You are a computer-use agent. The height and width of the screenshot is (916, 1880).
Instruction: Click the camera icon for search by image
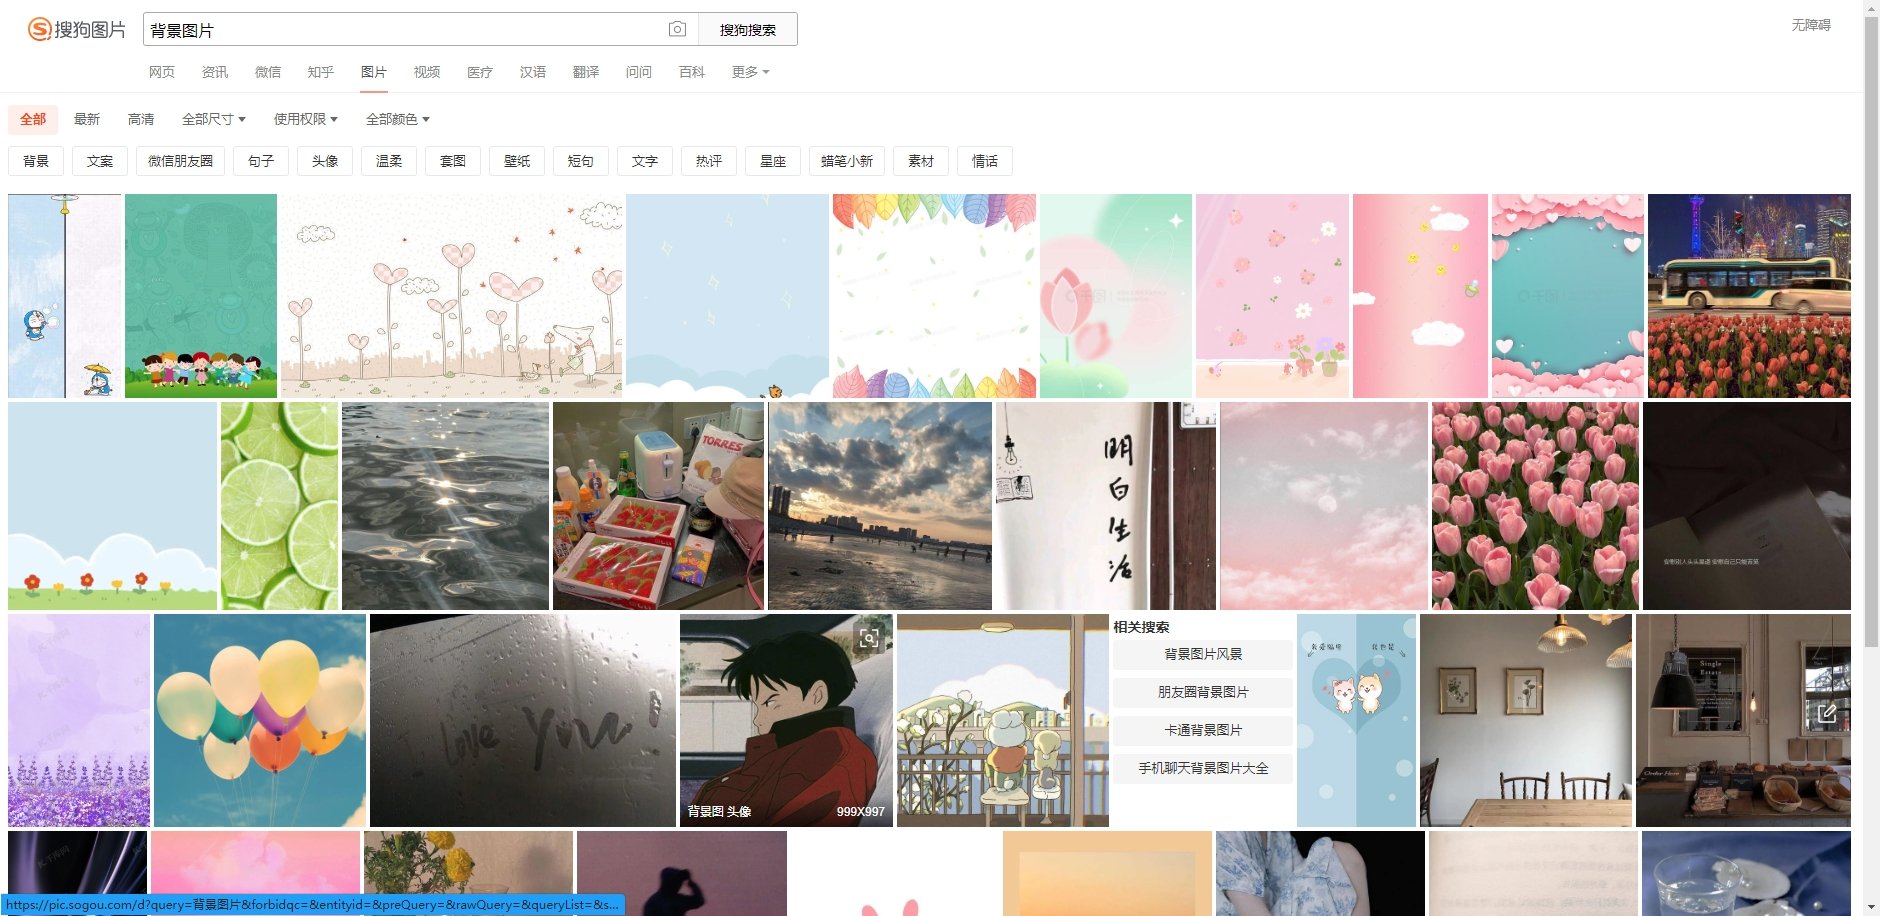(x=679, y=28)
